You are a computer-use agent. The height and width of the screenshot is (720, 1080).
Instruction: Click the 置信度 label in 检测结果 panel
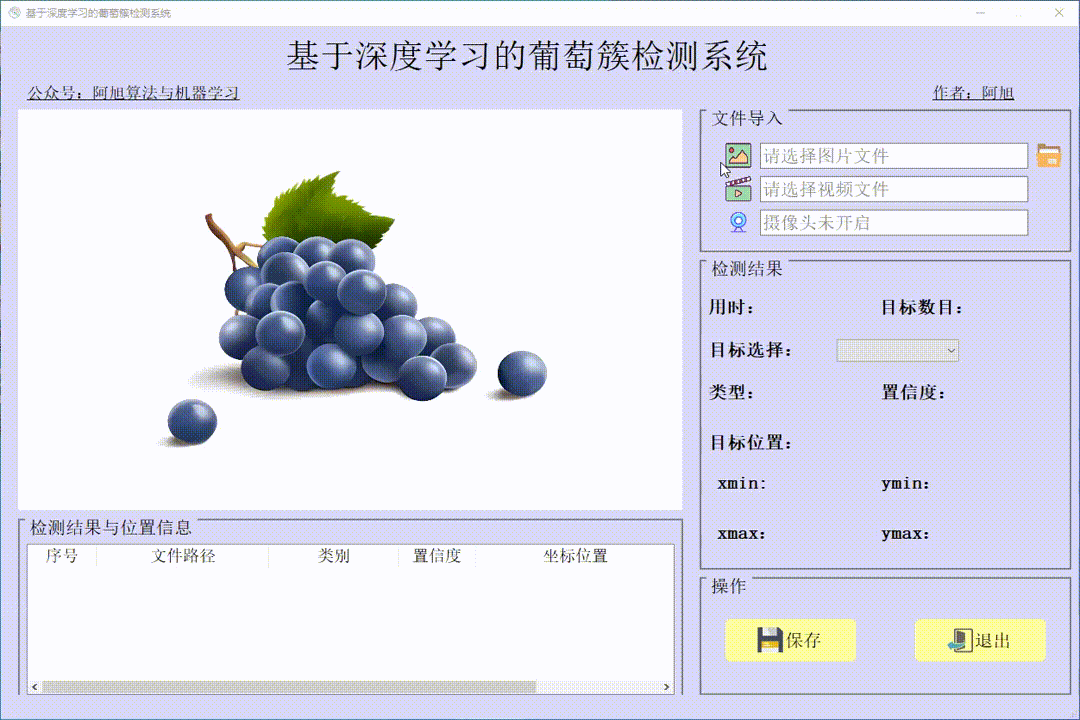(913, 393)
